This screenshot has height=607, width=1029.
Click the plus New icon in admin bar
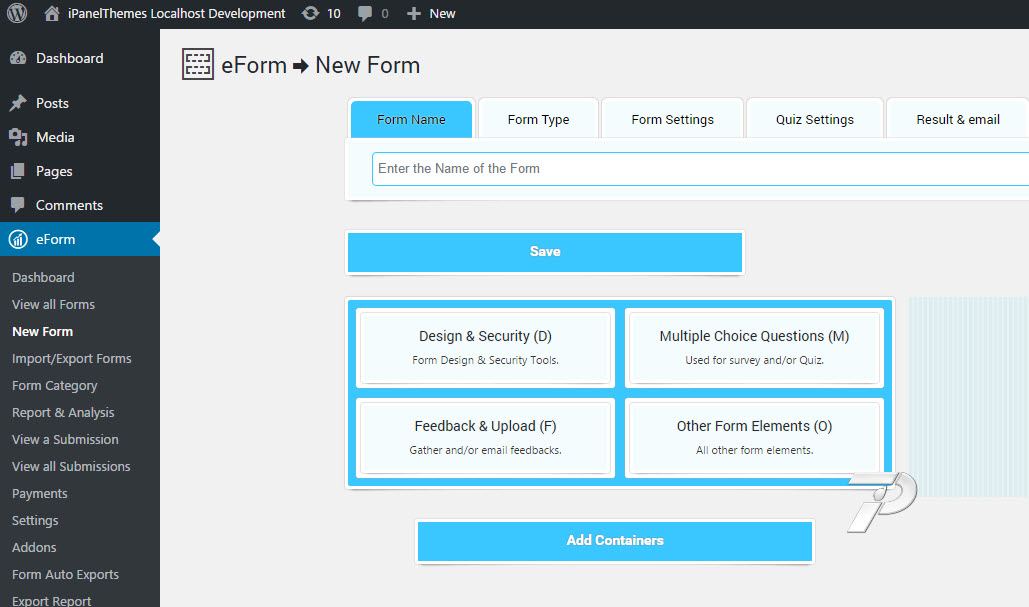point(414,14)
